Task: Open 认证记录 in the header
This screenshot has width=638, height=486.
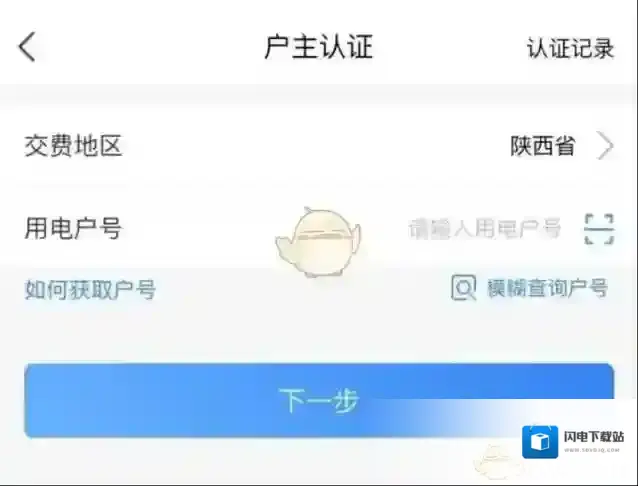Action: [570, 48]
